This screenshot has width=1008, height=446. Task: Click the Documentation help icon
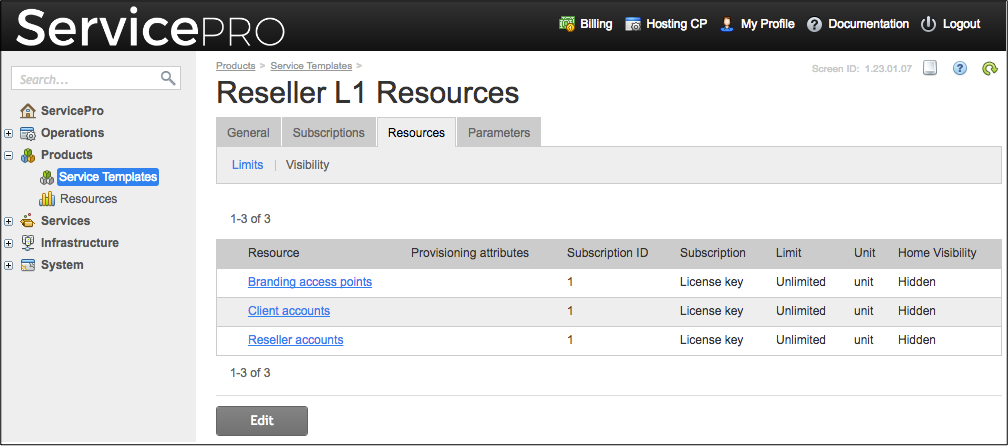pos(814,24)
